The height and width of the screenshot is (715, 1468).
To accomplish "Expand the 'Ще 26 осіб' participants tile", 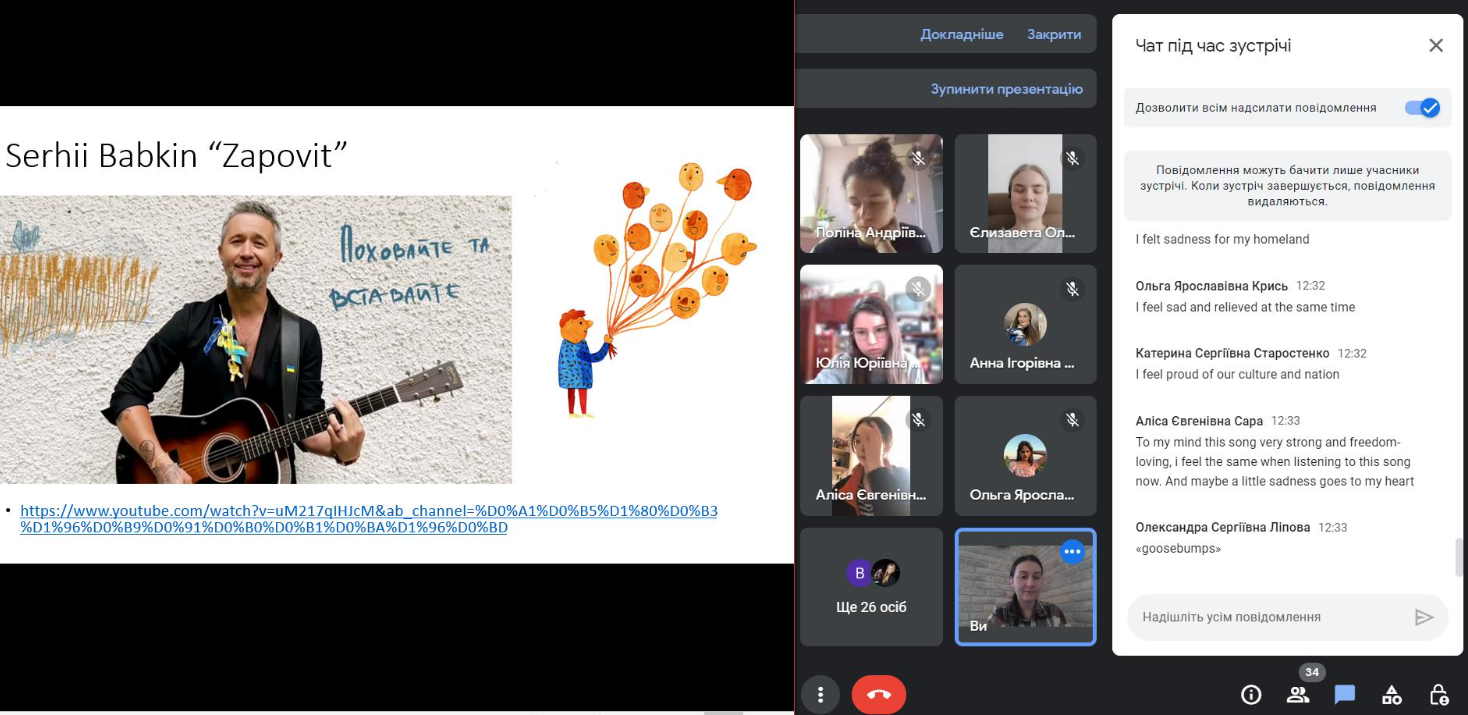I will pos(871,587).
